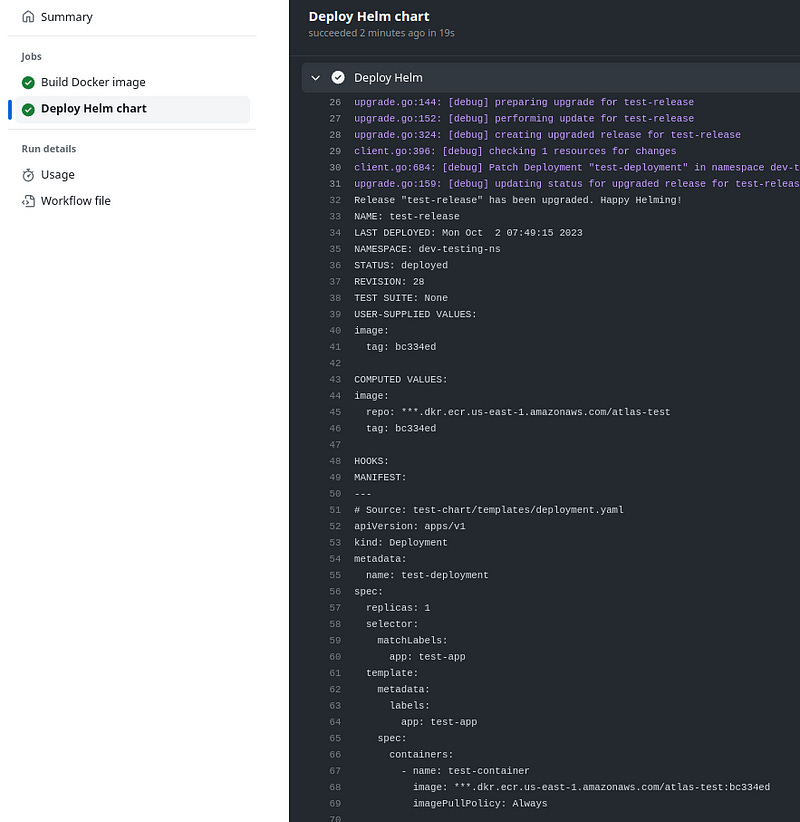Click the Deploy Helm step title
Viewport: 800px width, 822px height.
pyautogui.click(x=388, y=78)
